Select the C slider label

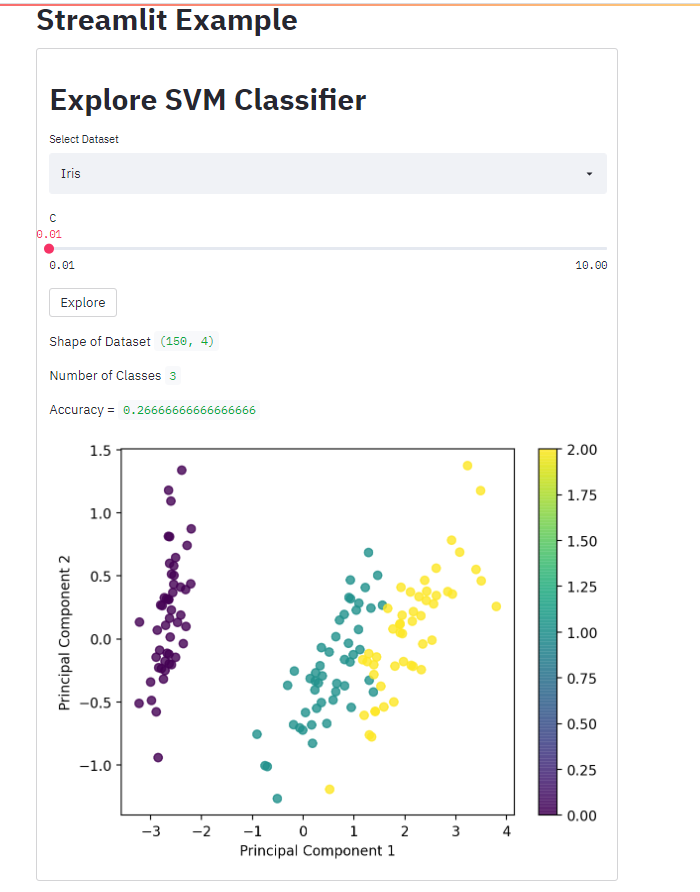coord(52,217)
